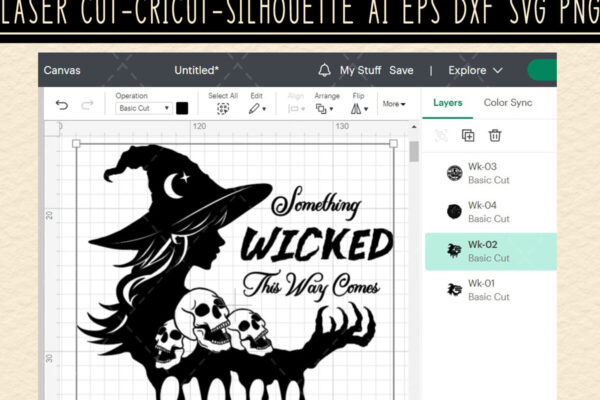Switch to the Color Sync tab
This screenshot has width=600, height=400.
(x=508, y=102)
